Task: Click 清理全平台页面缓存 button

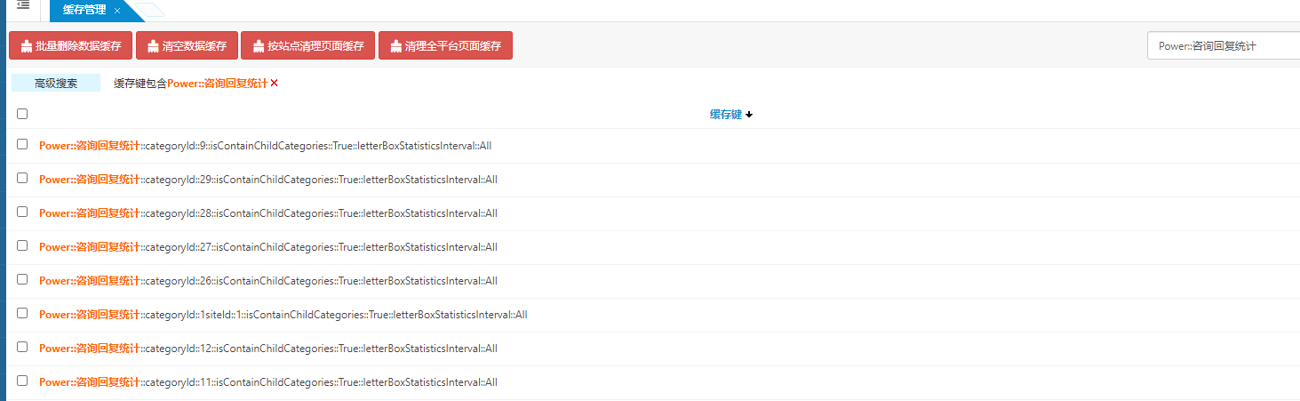Action: (x=445, y=46)
